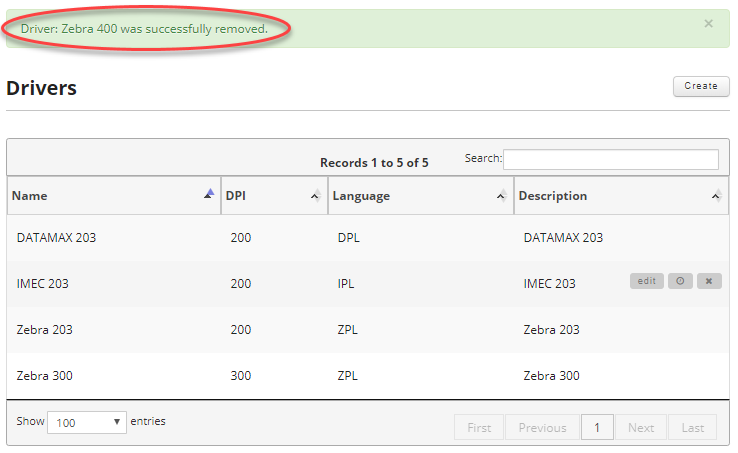Click the Zebra 400 successfully removed message
This screenshot has height=453, width=738.
click(144, 29)
